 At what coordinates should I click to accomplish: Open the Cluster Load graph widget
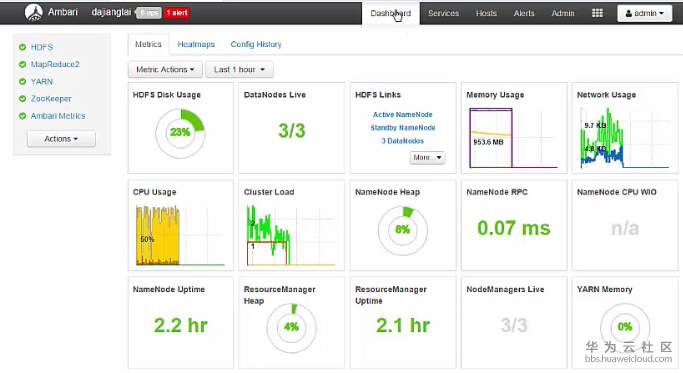pos(291,235)
